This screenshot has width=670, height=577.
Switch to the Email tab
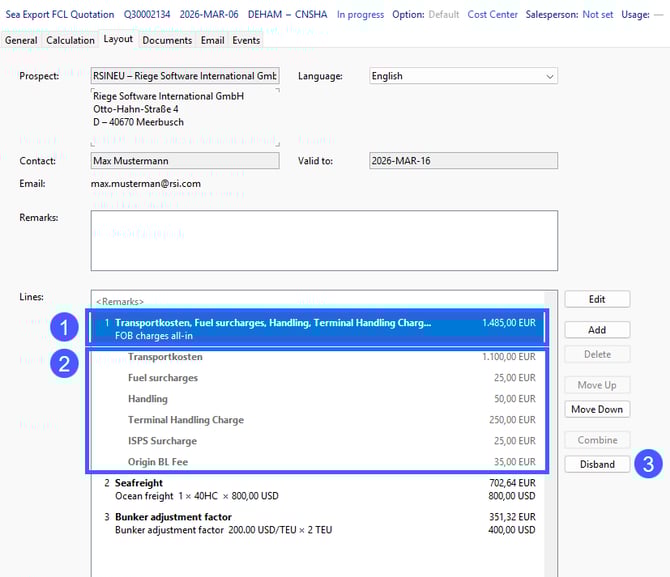212,40
